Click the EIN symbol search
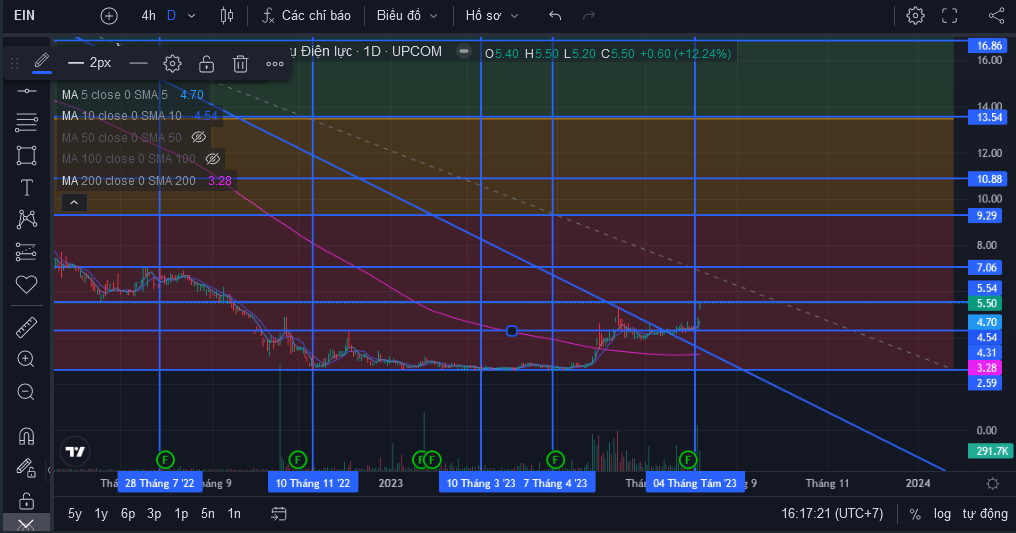The image size is (1016, 533). [x=25, y=16]
